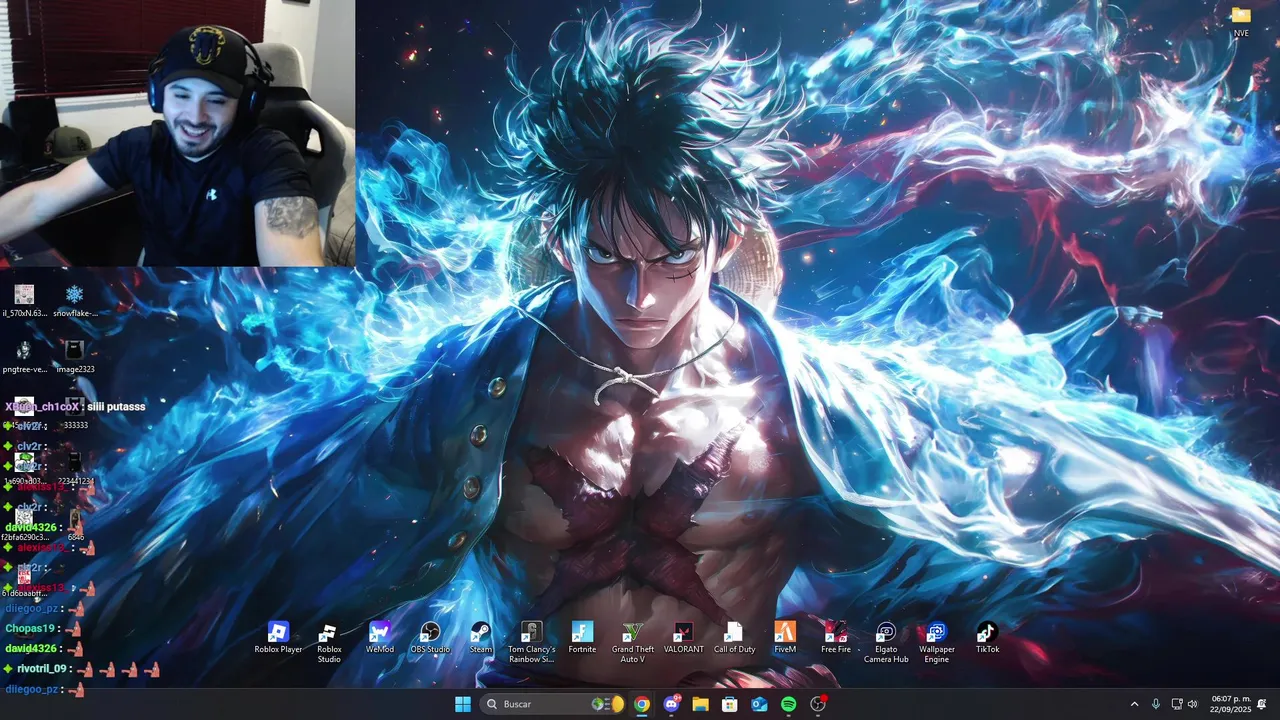Click the webcam overlay video
This screenshot has width=1280, height=720.
pyautogui.click(x=177, y=133)
